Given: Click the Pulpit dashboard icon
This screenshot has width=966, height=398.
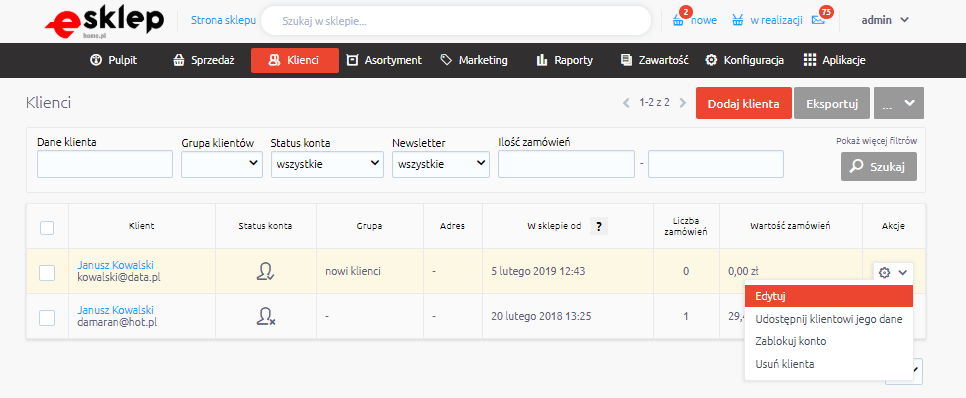Looking at the screenshot, I should click(x=95, y=60).
